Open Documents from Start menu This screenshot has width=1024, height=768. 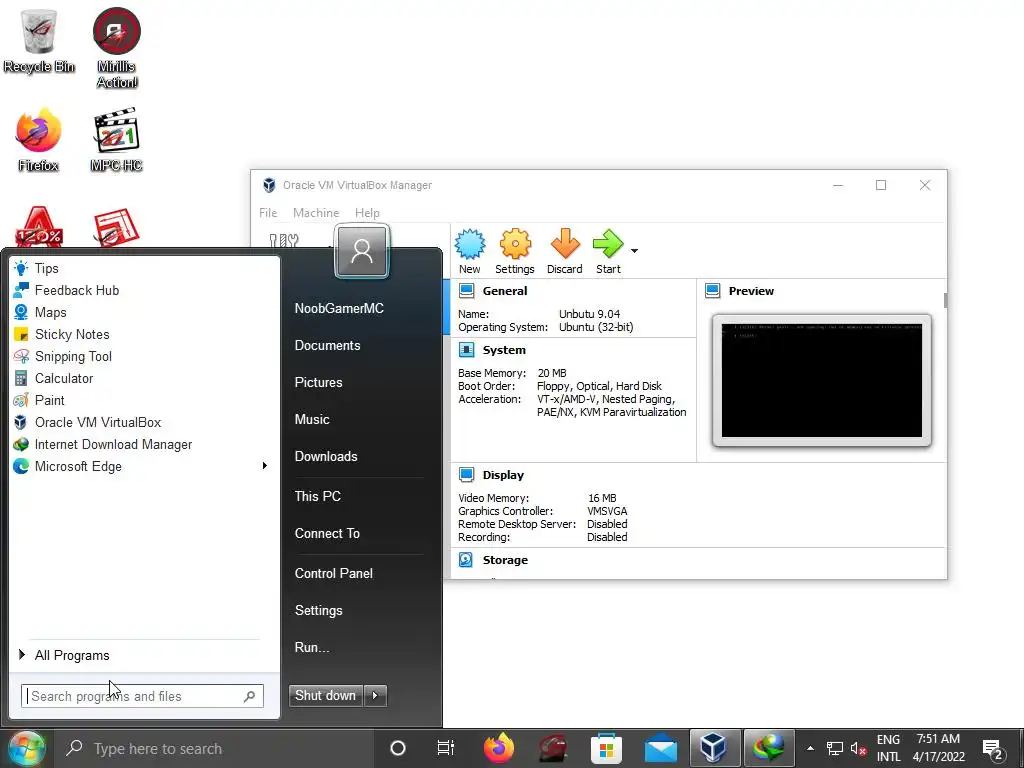click(x=327, y=345)
